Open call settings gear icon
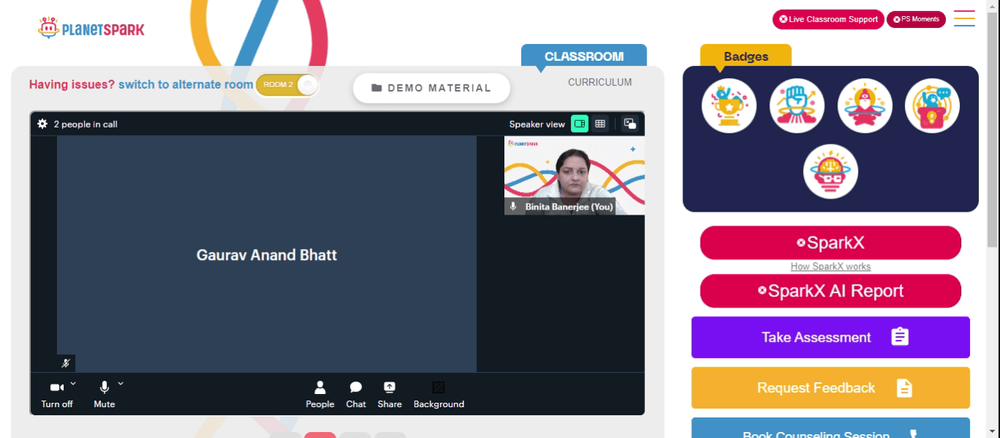 (43, 124)
